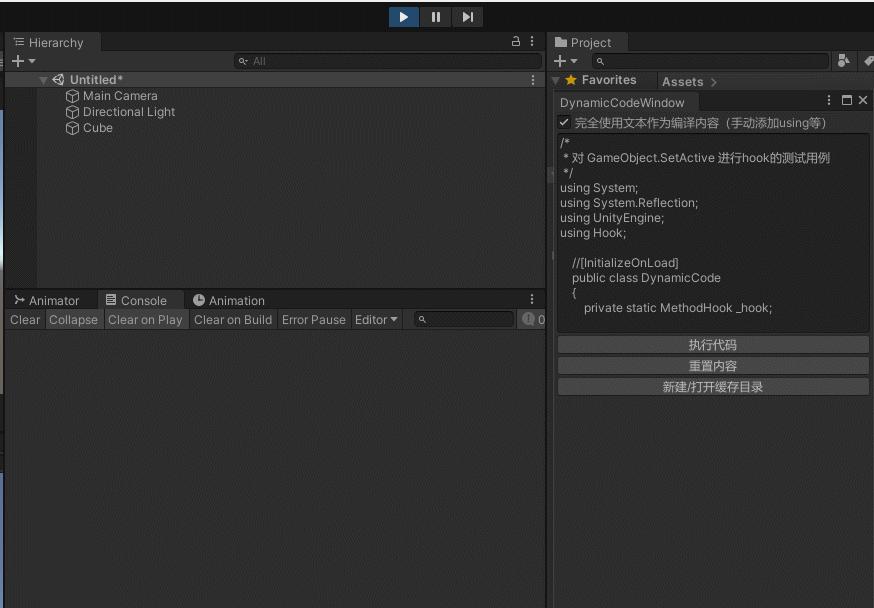The image size is (874, 608).
Task: Toggle the 完全使用文本作为编译内容 checkbox
Action: [564, 123]
